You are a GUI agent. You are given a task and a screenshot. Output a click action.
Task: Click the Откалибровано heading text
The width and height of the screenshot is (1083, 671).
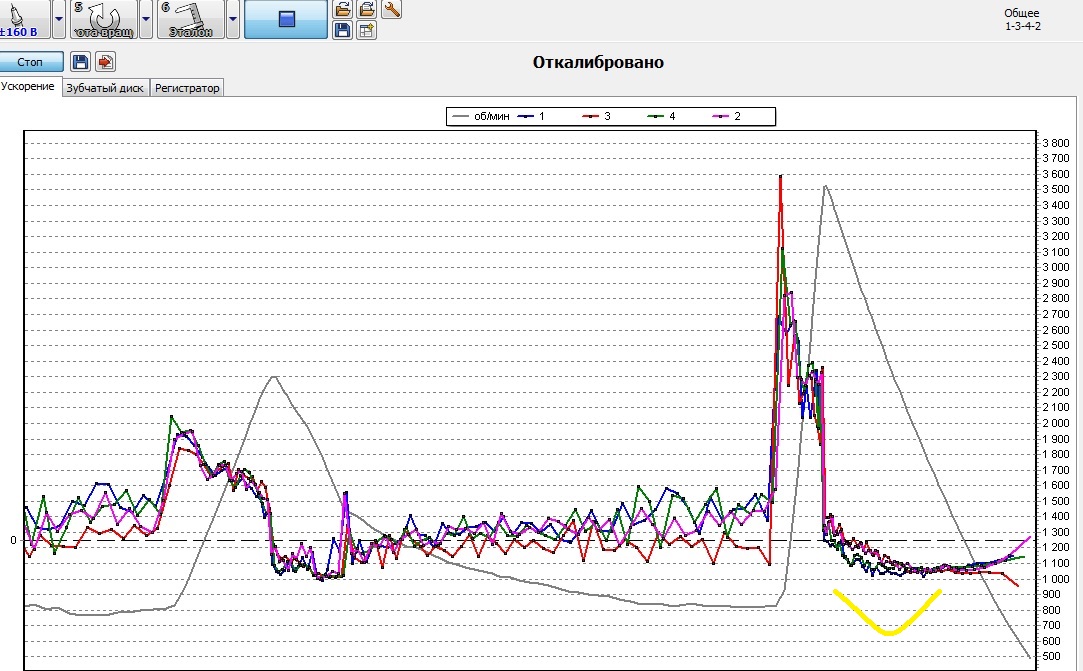598,62
